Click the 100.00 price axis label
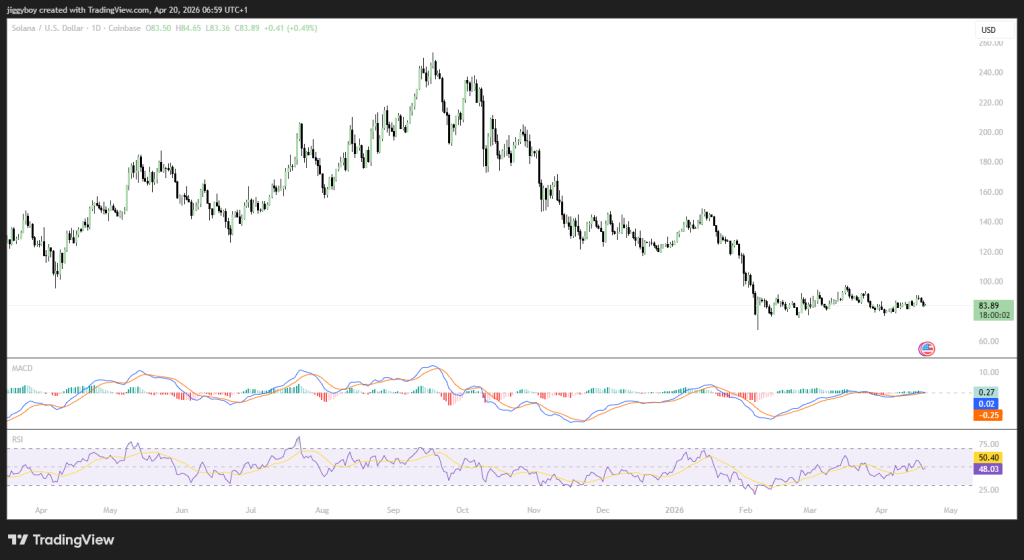 tap(991, 282)
